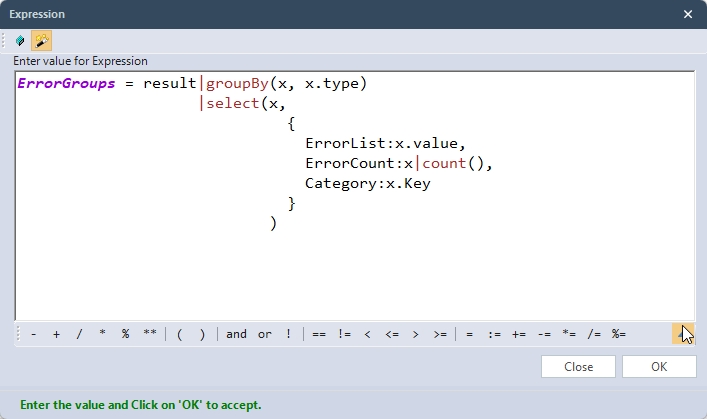Insert the '>=' operator
This screenshot has width=707, height=419.
click(x=440, y=334)
